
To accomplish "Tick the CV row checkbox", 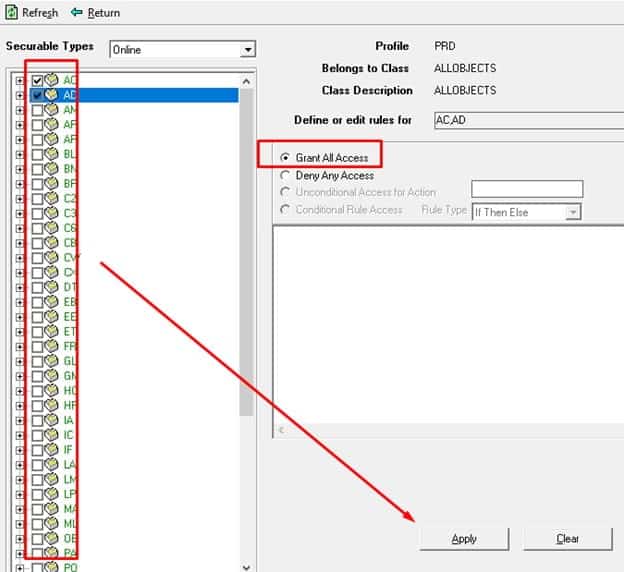I will click(x=37, y=258).
